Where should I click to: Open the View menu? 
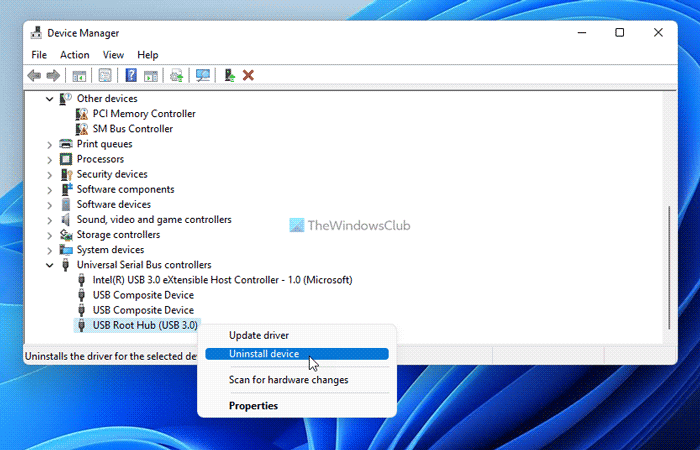[113, 55]
